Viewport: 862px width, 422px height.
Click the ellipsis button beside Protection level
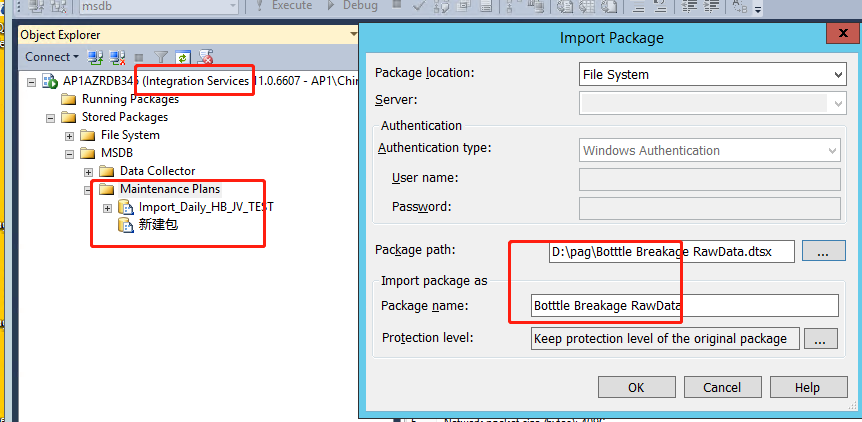(820, 338)
